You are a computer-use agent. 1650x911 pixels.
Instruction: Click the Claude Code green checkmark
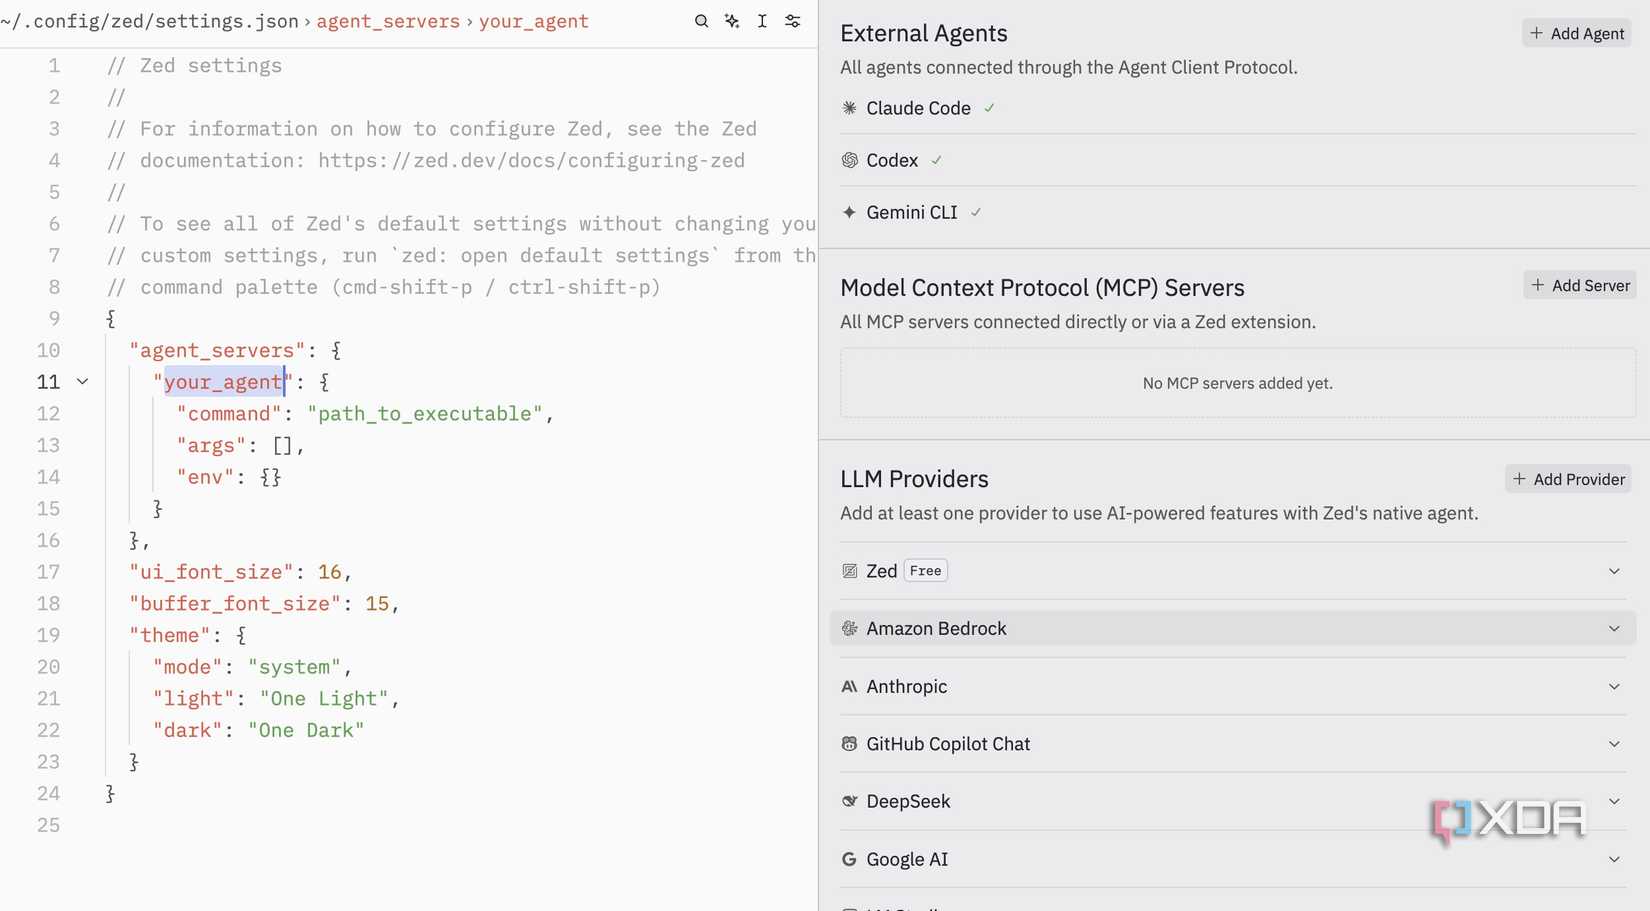click(x=989, y=108)
